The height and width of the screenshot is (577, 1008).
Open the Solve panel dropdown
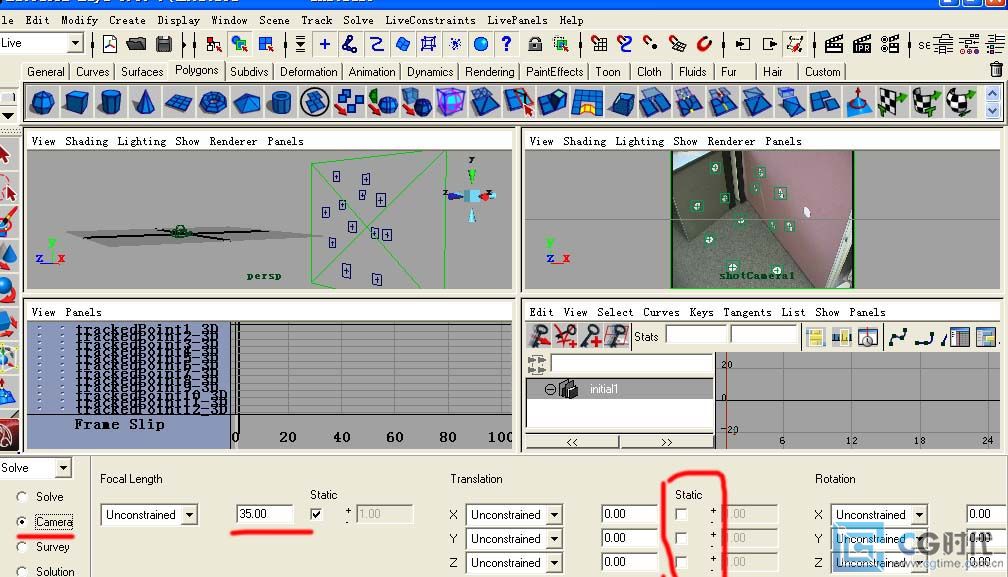point(63,468)
